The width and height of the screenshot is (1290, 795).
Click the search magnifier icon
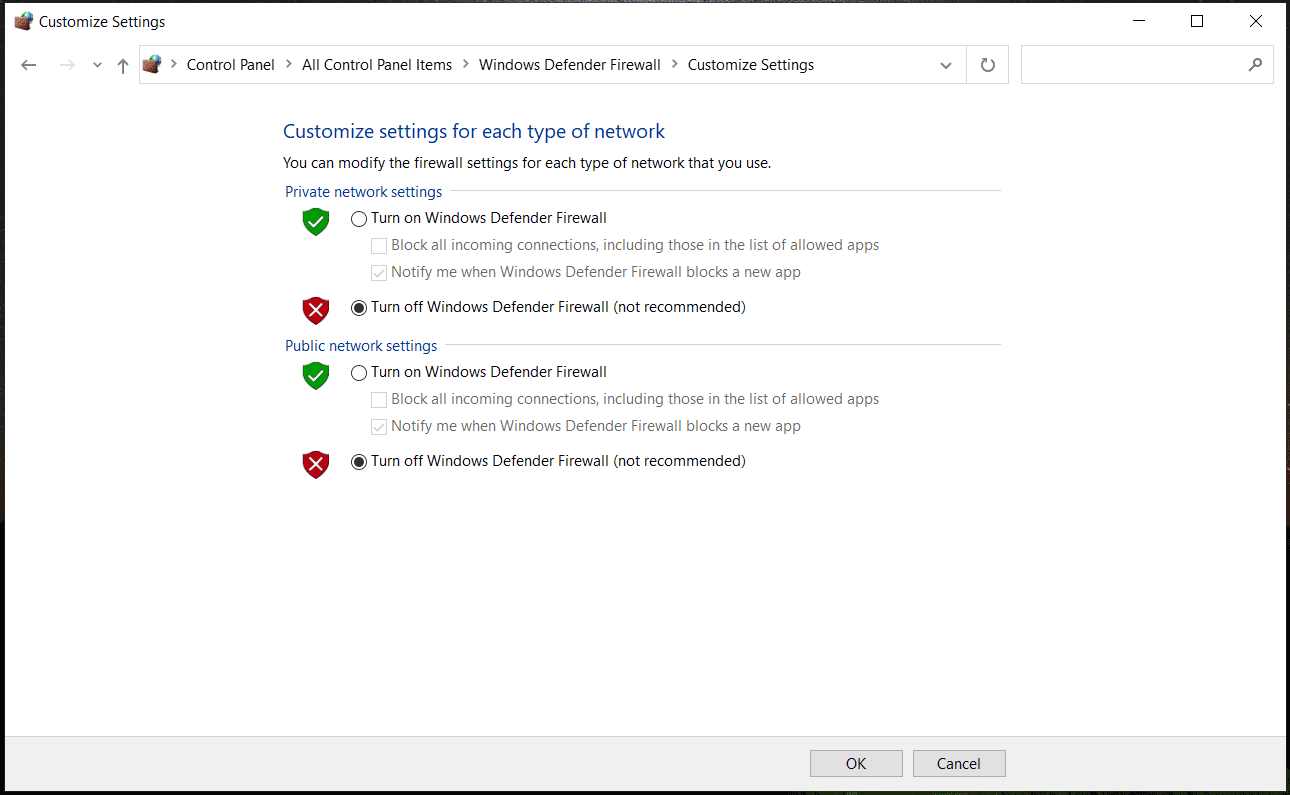[x=1255, y=64]
